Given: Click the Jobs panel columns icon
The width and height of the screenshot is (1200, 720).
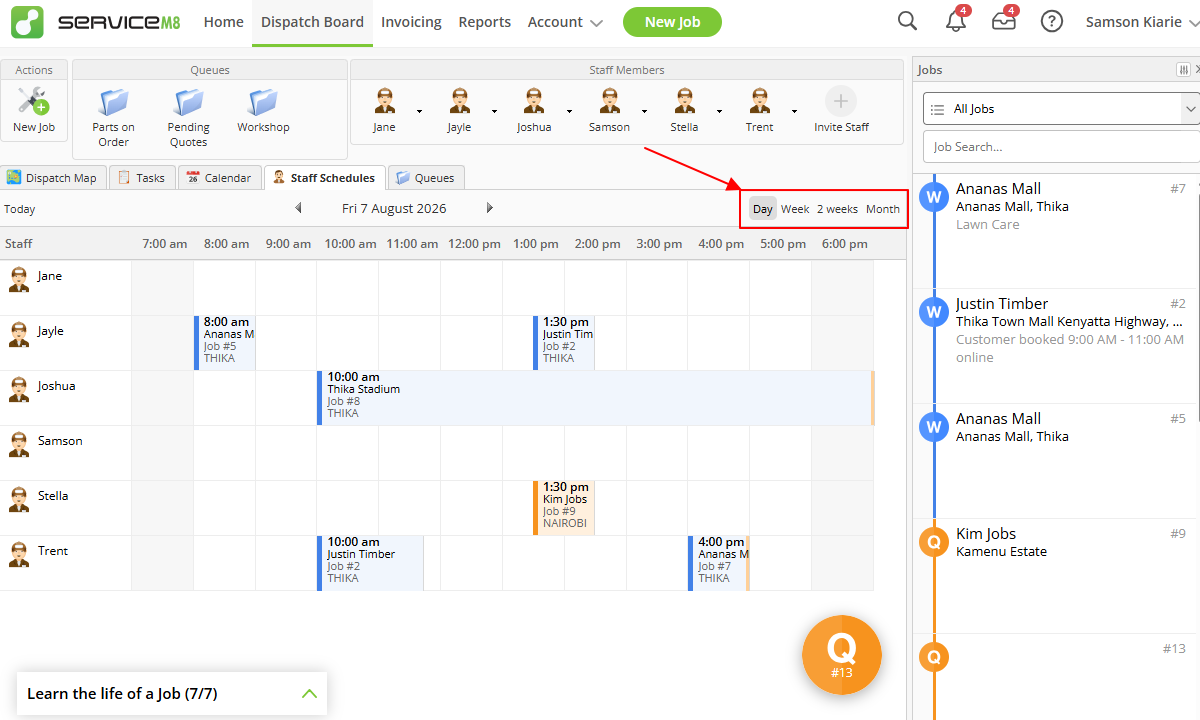Looking at the screenshot, I should tap(1183, 70).
